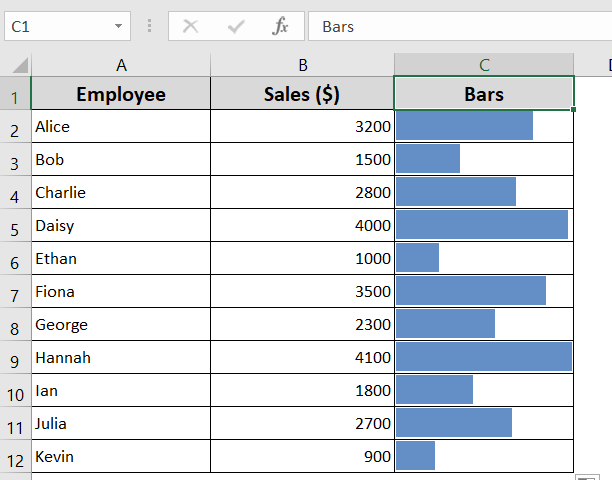Select row 6 header
612x480 pixels.
(15, 258)
